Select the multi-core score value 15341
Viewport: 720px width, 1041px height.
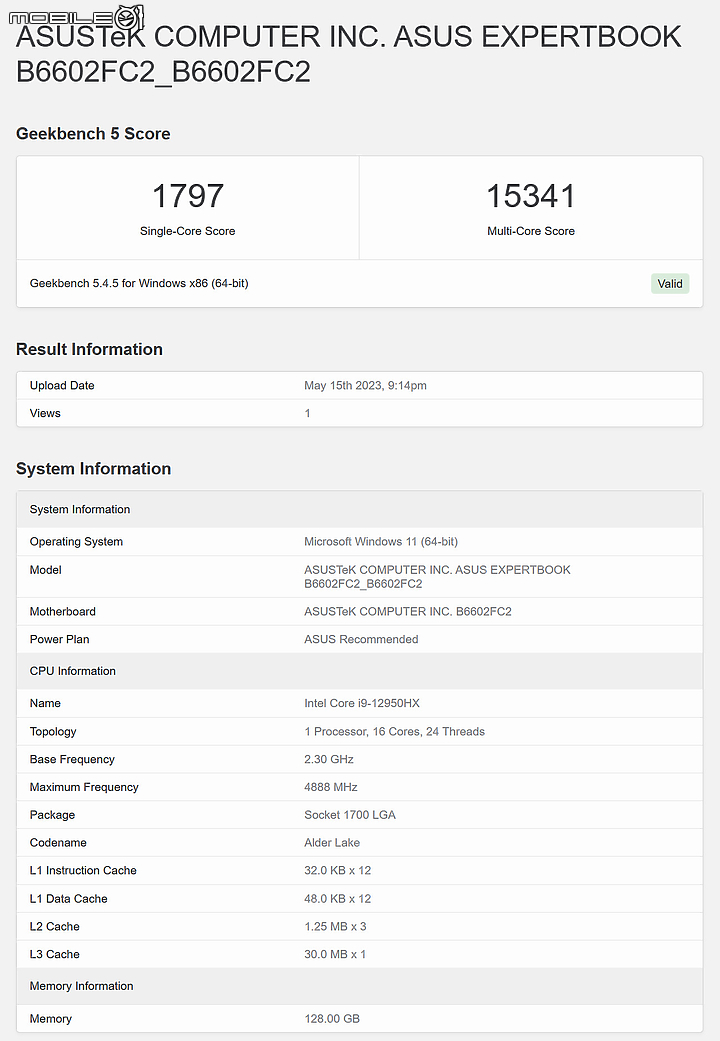pyautogui.click(x=531, y=196)
